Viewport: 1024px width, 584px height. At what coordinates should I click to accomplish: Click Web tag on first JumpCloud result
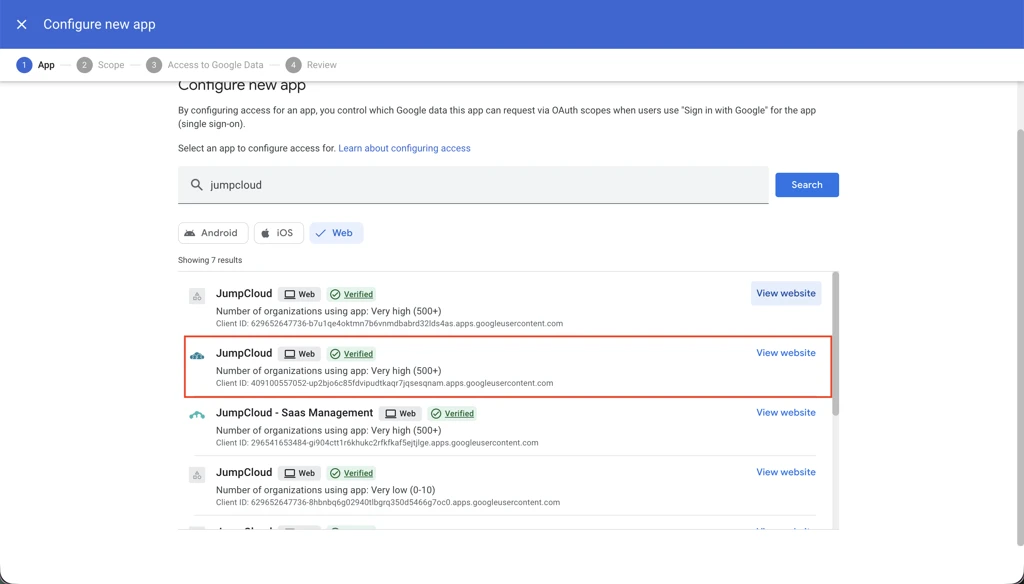pyautogui.click(x=299, y=294)
